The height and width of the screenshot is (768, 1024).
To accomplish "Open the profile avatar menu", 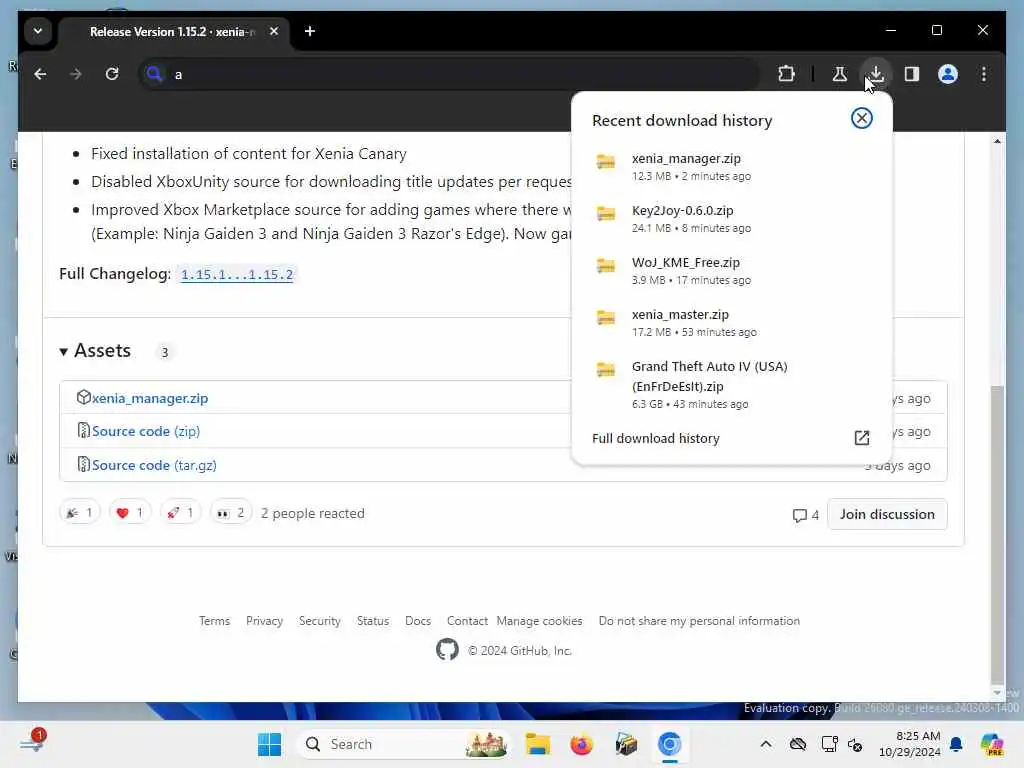I will click(x=948, y=74).
